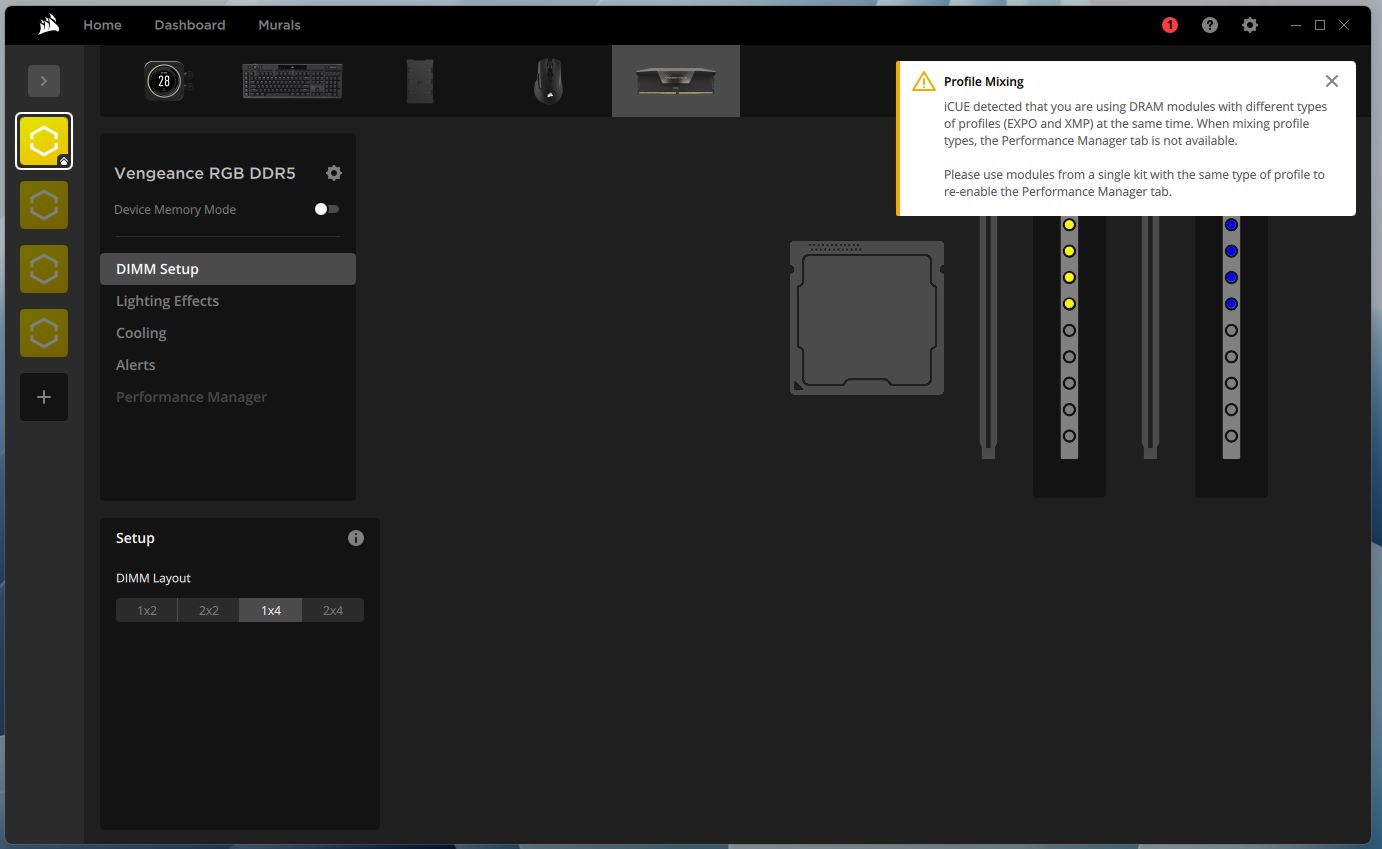Select the mouse device thumbnail

point(548,81)
